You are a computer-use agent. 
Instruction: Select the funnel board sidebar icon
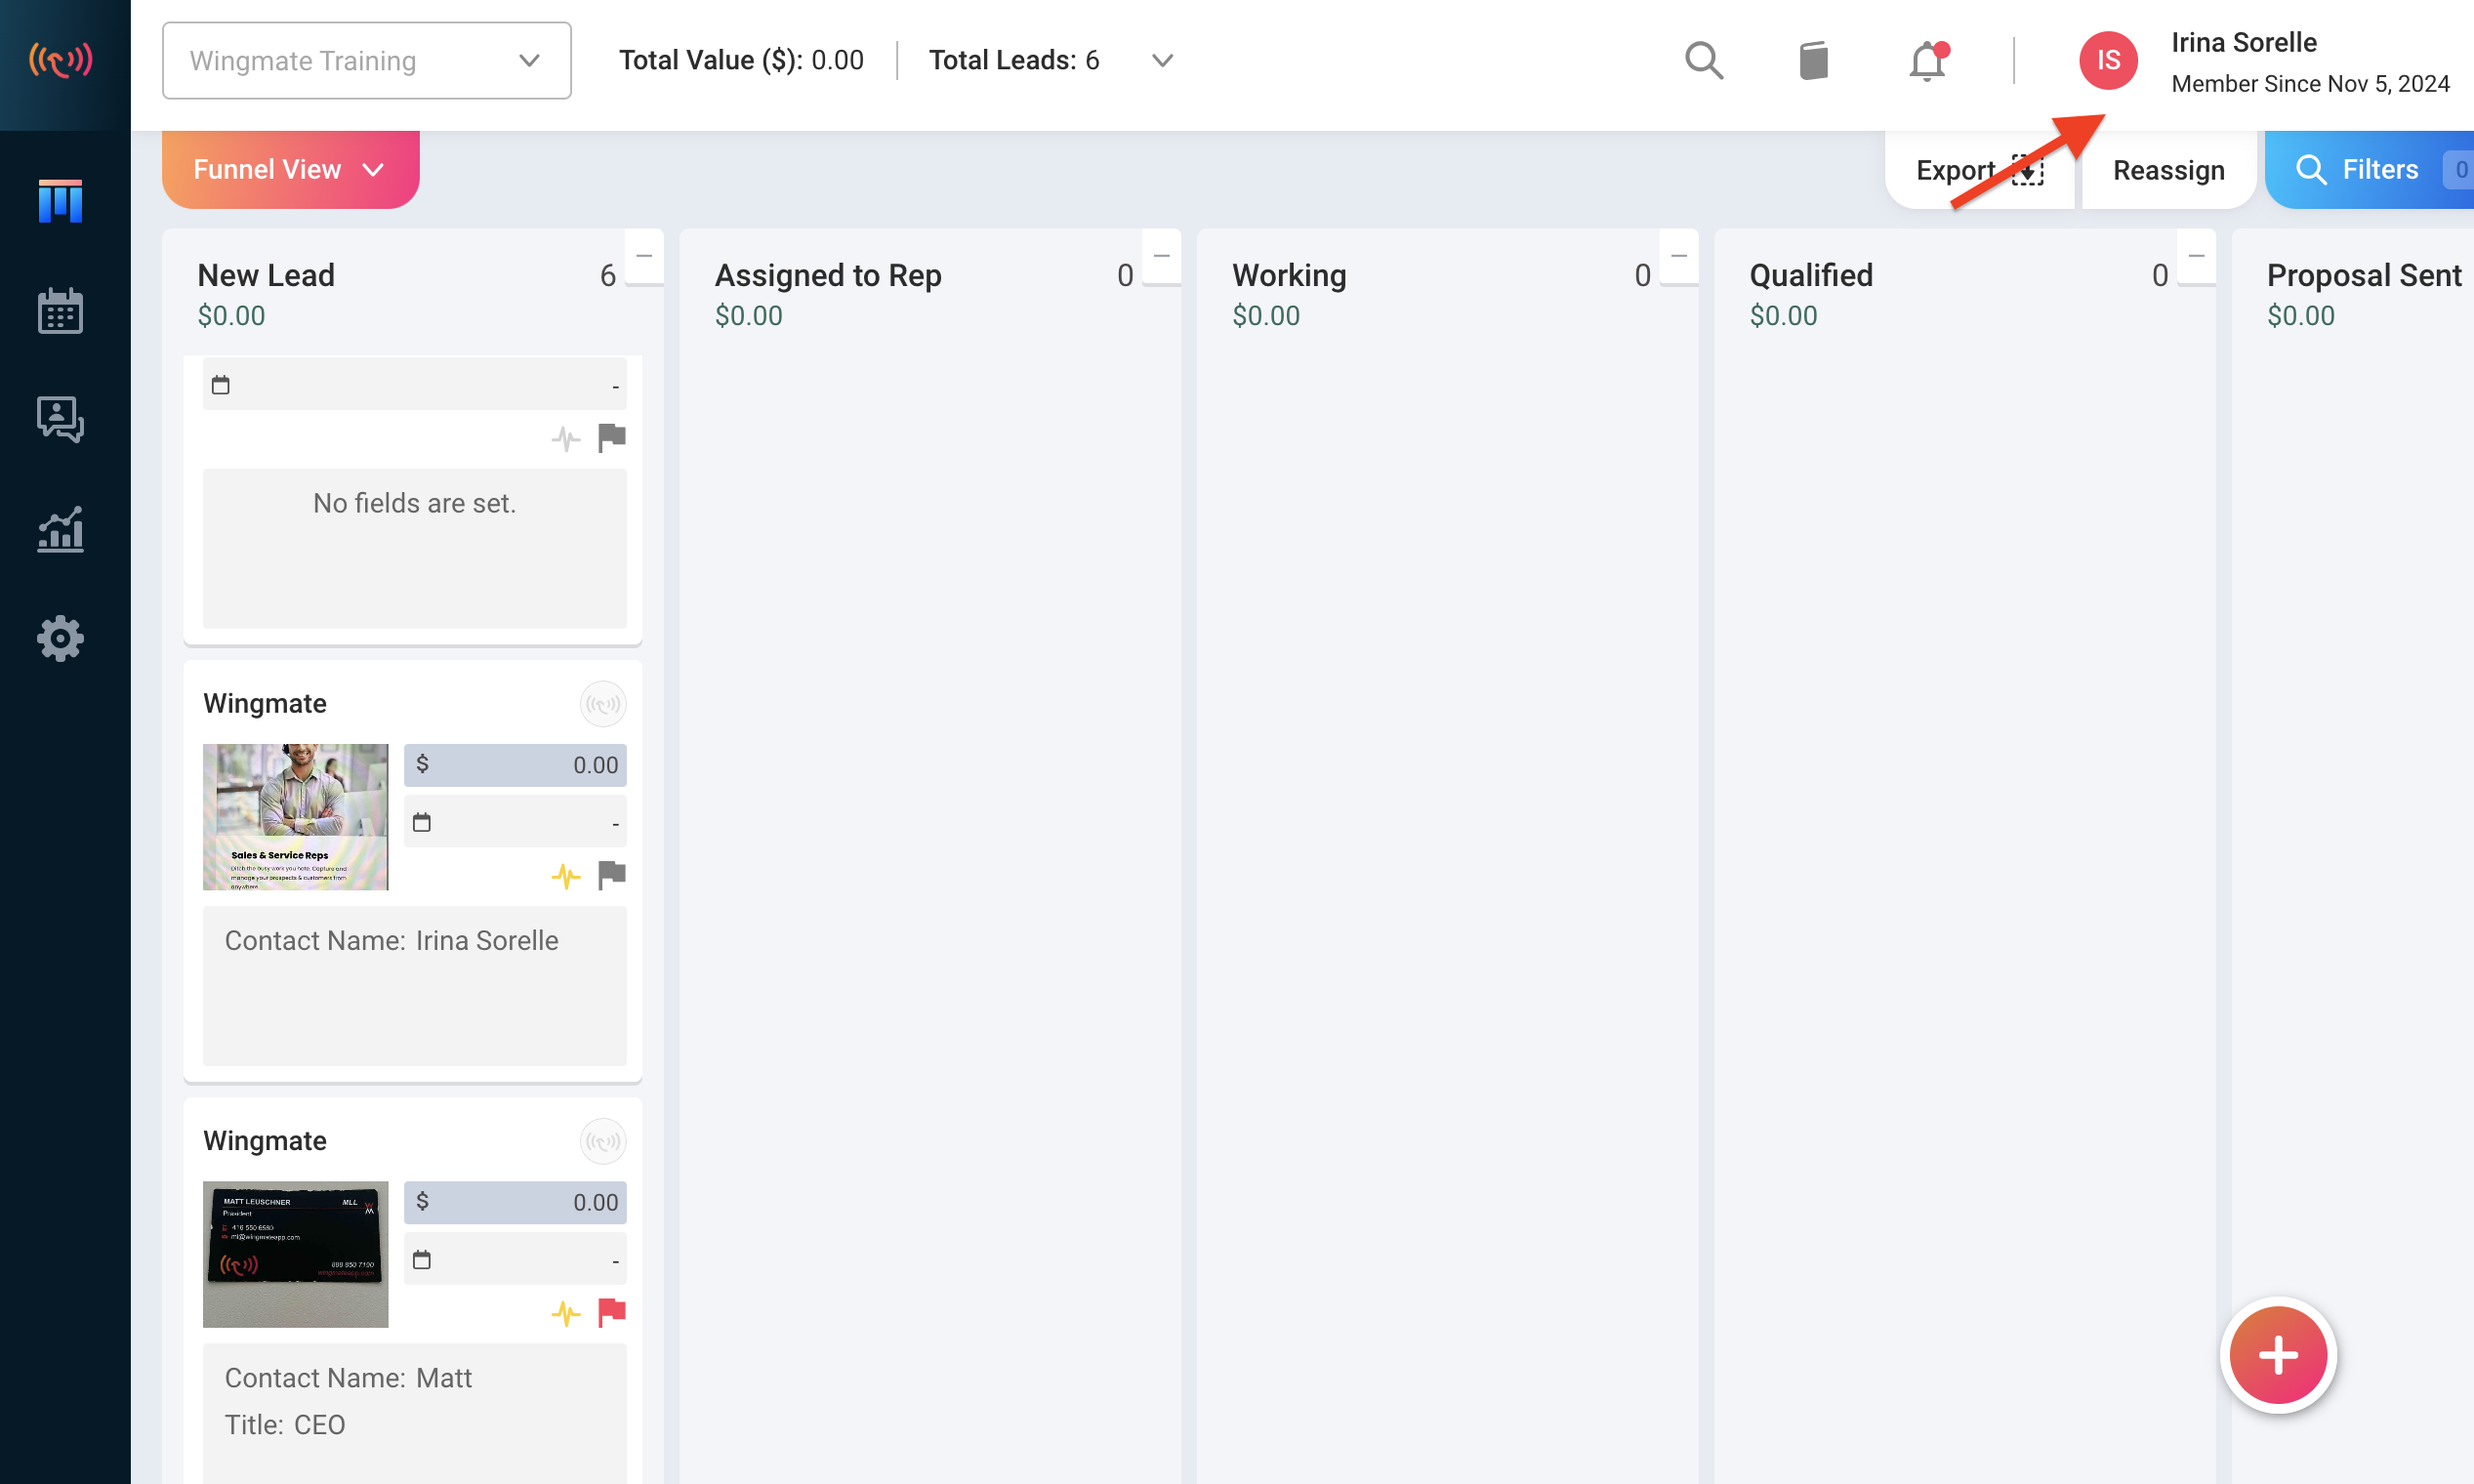click(60, 201)
